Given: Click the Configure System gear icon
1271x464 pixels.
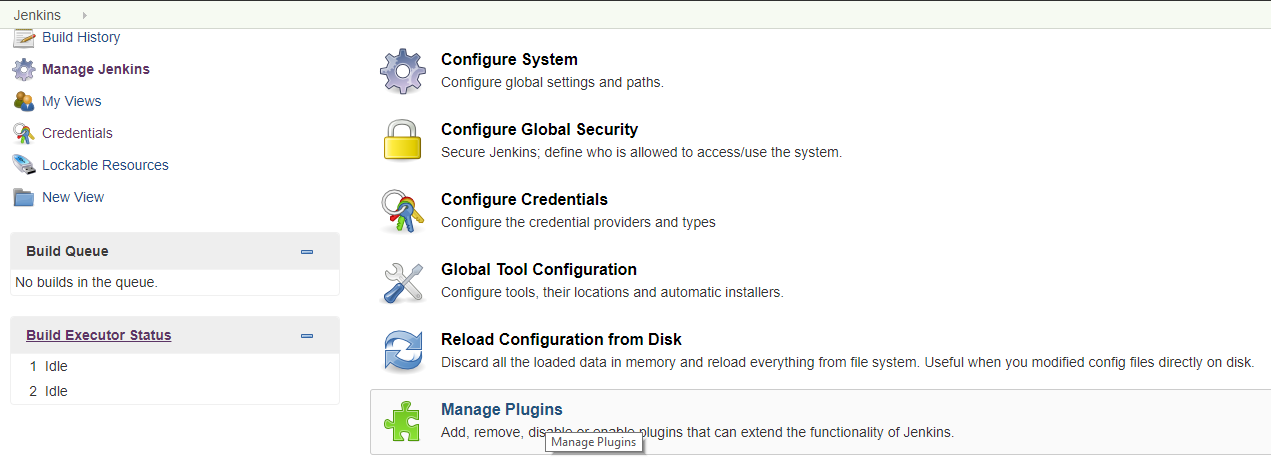Looking at the screenshot, I should point(403,71).
